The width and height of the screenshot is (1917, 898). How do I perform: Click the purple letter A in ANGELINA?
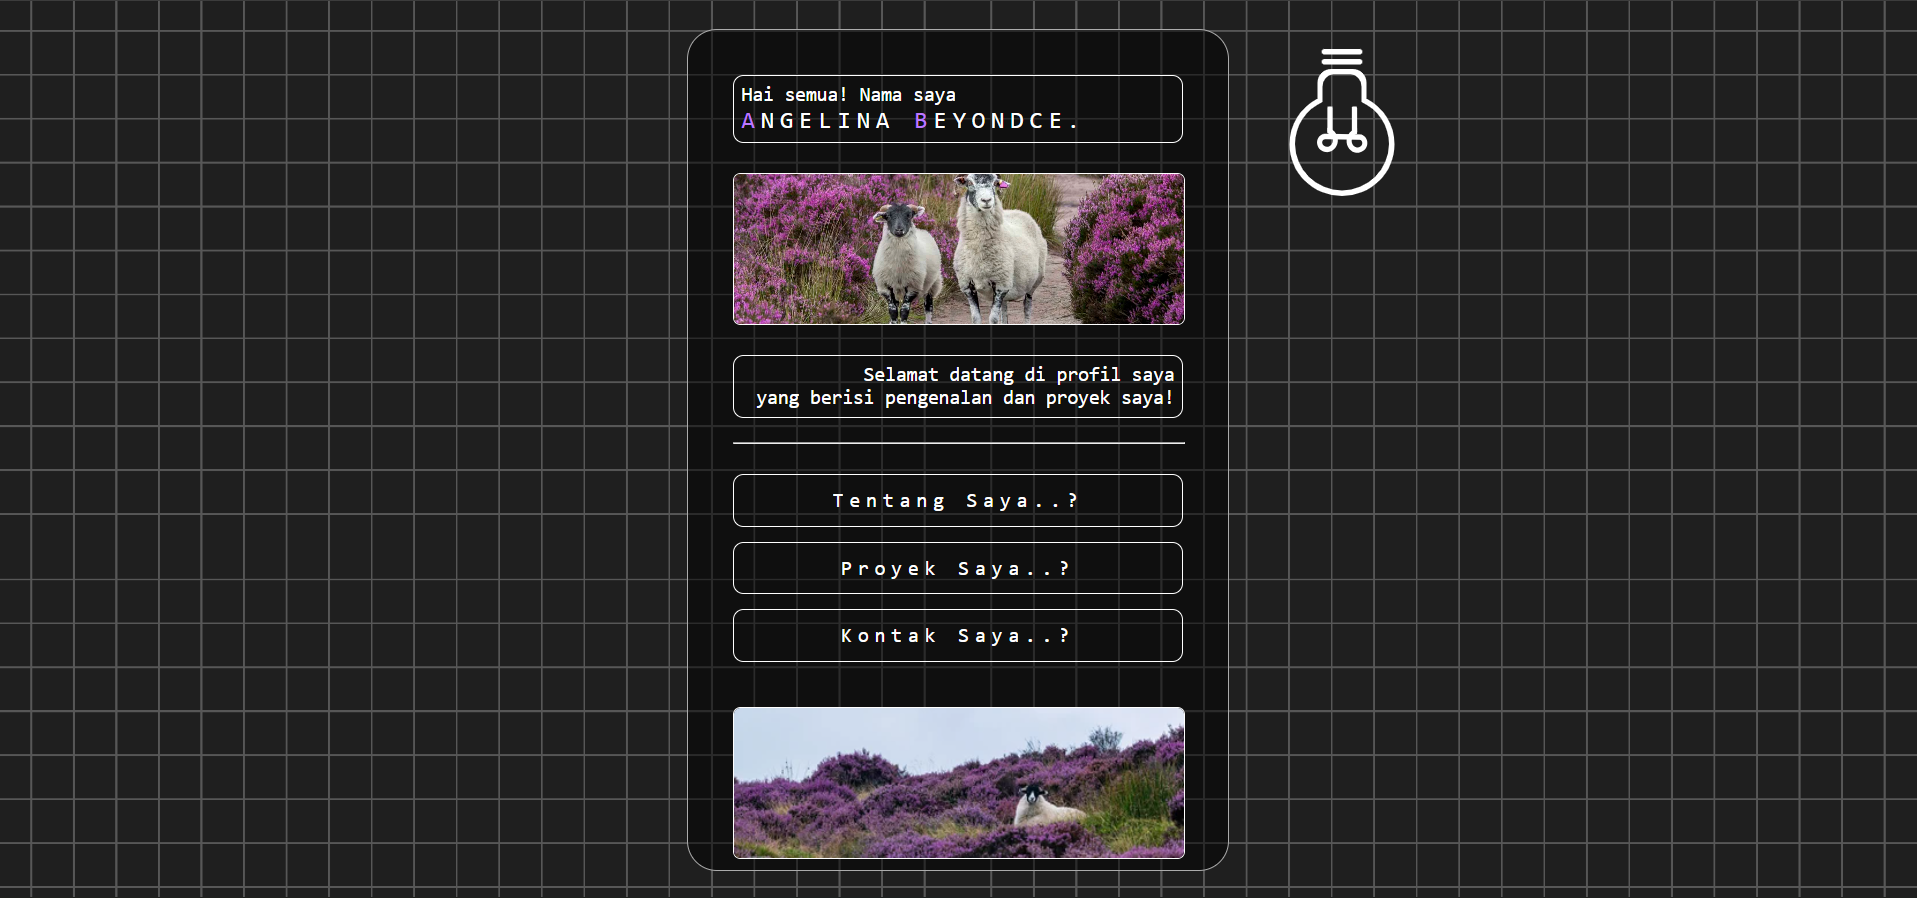[x=748, y=121]
